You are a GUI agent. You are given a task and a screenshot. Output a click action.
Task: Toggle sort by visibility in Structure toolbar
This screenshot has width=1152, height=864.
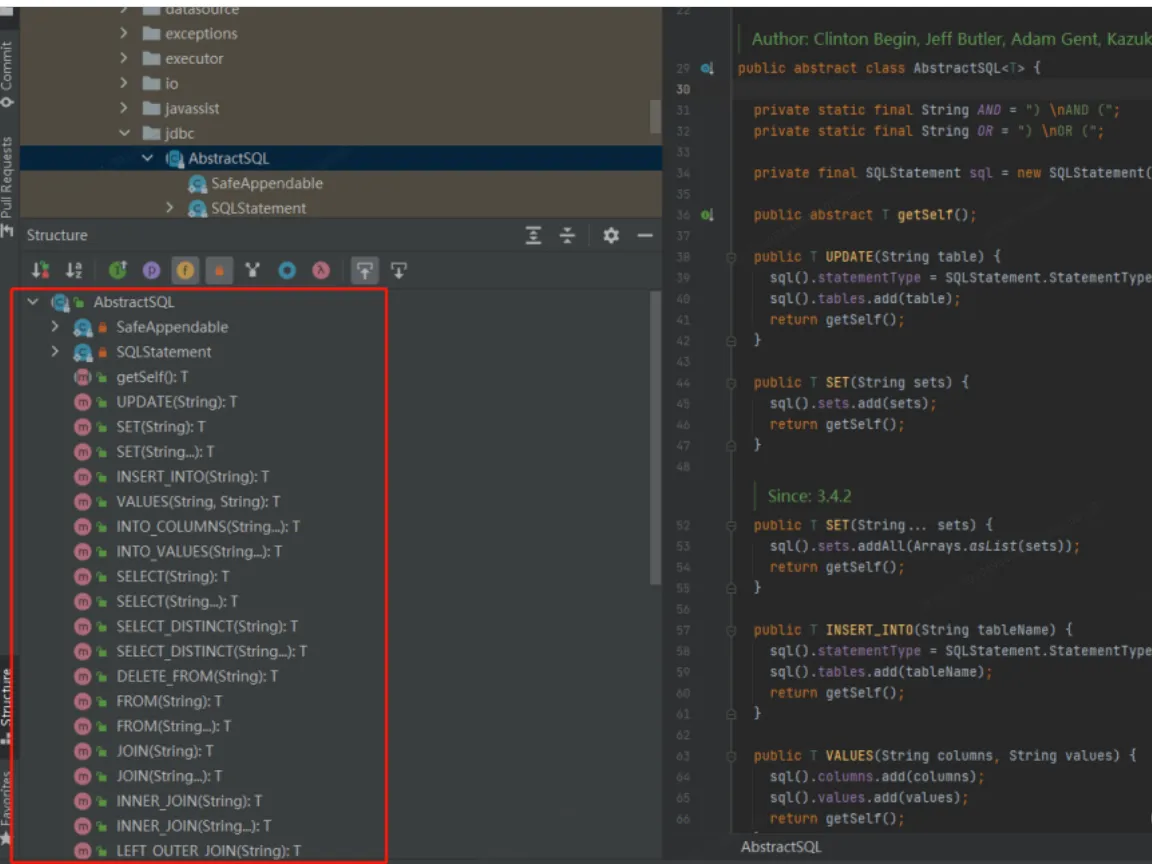click(x=40, y=270)
